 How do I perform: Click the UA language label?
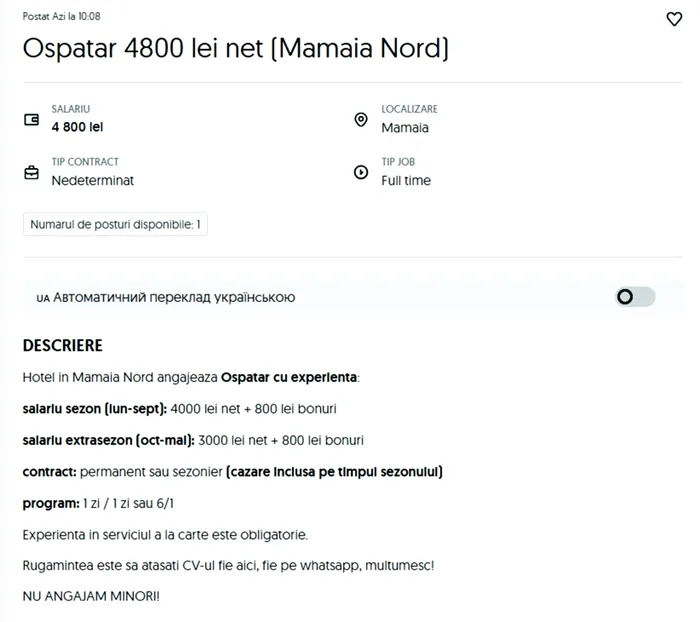[x=43, y=298]
